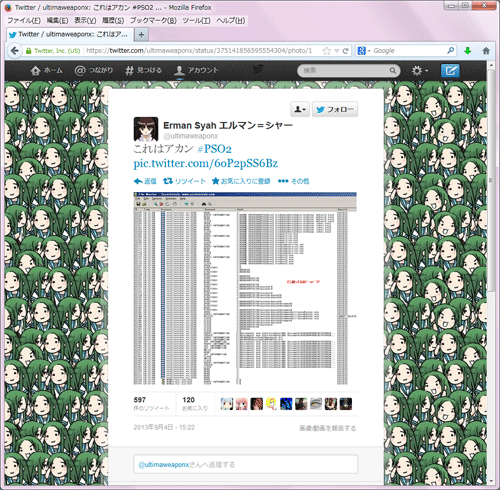Open the settings gear dropdown
The width and height of the screenshot is (500, 490).
[419, 70]
